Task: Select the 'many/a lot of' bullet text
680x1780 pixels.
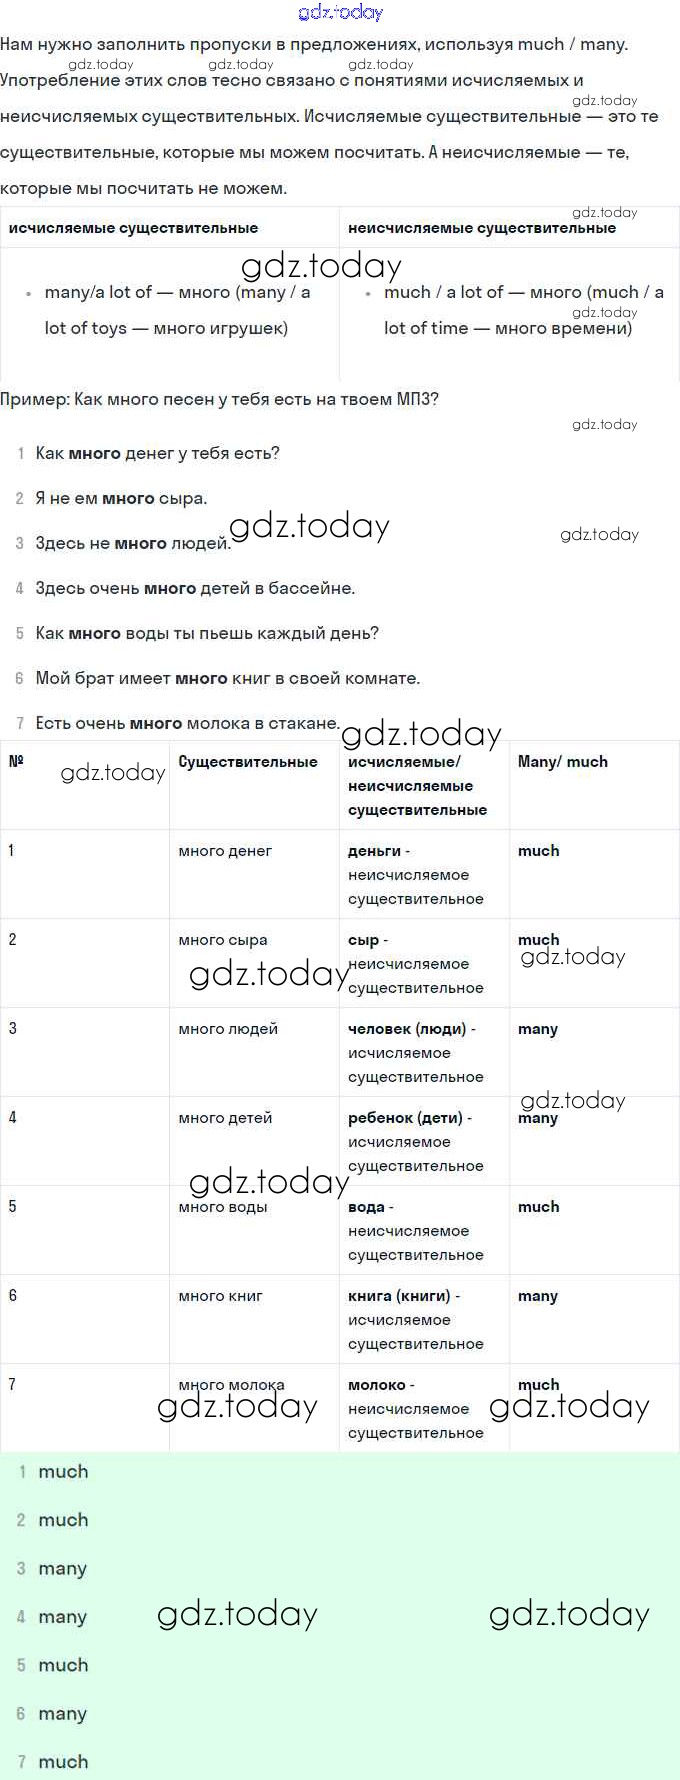Action: (177, 310)
